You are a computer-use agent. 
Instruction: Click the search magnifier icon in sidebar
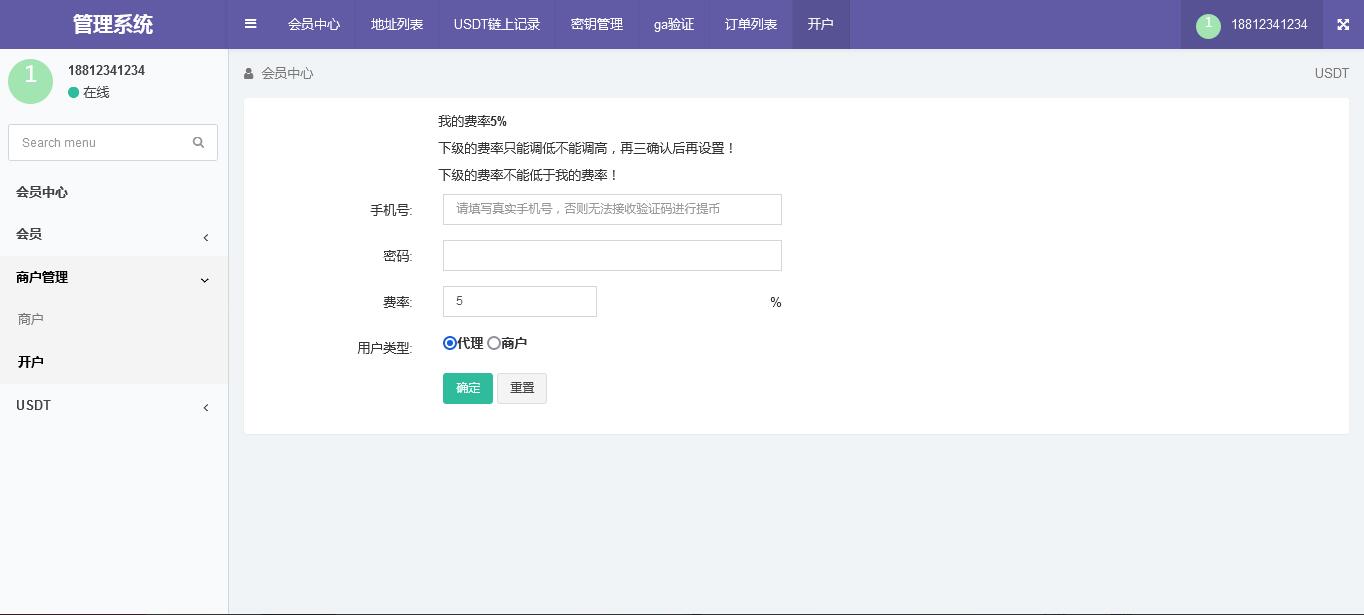pyautogui.click(x=198, y=142)
